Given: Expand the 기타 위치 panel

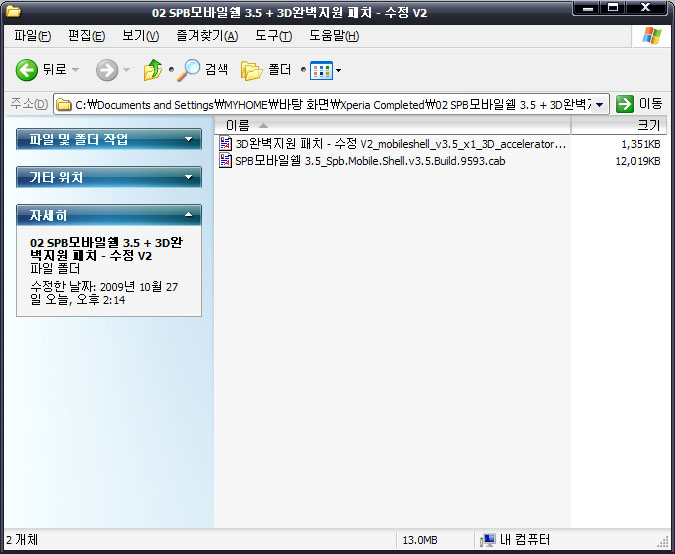Looking at the screenshot, I should point(188,178).
